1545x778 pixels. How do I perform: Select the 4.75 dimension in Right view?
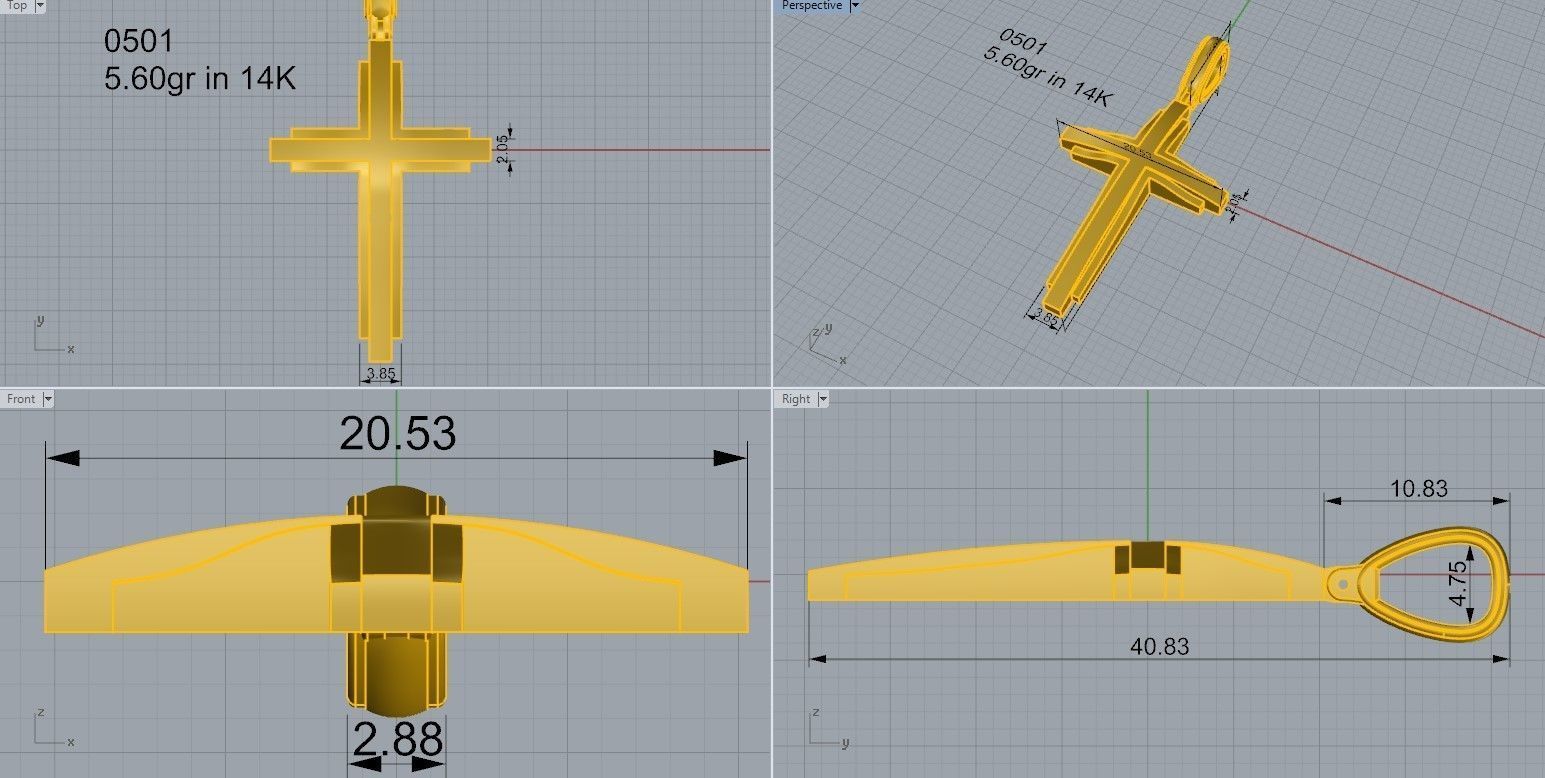[x=1459, y=583]
